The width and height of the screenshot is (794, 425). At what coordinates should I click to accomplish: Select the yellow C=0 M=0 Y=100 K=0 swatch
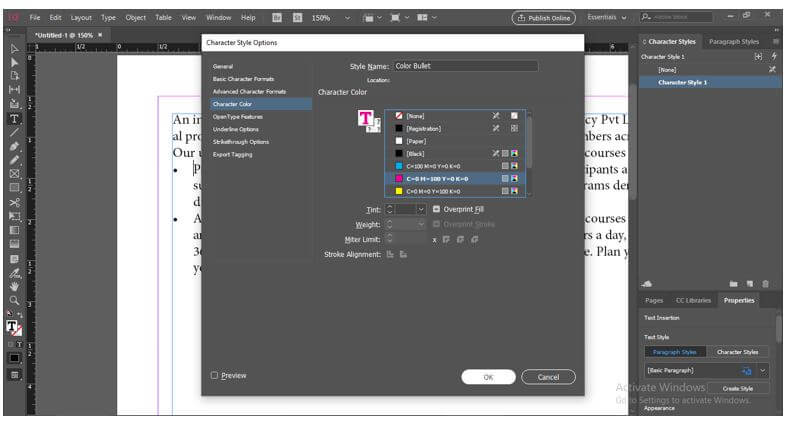(x=455, y=191)
